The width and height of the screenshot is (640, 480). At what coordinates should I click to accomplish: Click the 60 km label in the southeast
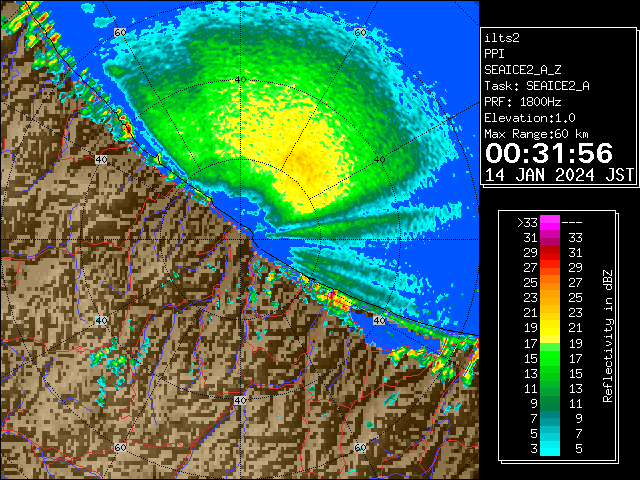(360, 447)
